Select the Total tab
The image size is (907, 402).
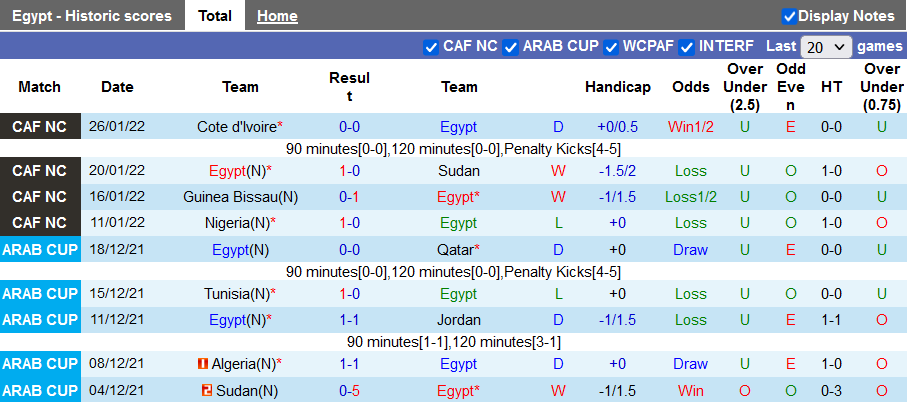click(215, 16)
